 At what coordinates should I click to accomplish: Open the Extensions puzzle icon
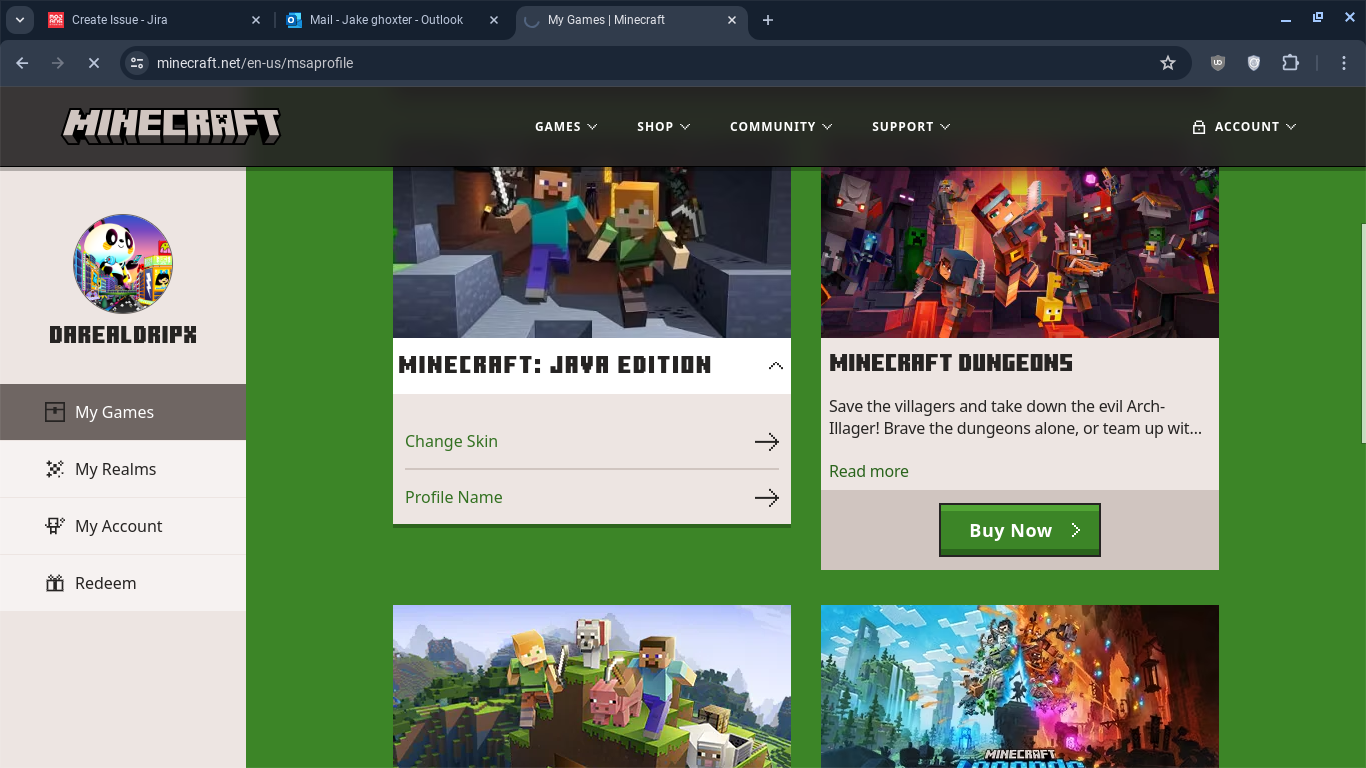tap(1291, 63)
